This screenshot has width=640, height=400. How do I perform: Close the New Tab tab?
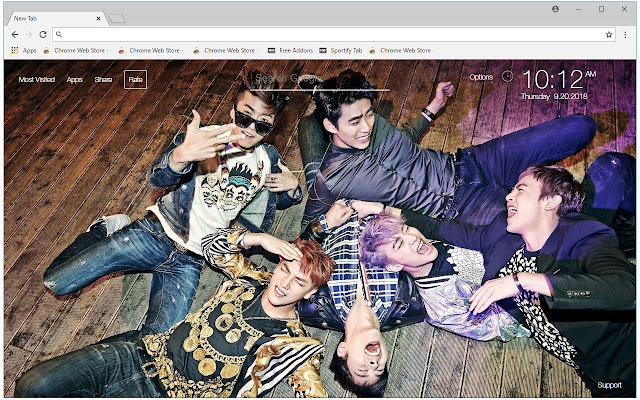click(x=98, y=18)
